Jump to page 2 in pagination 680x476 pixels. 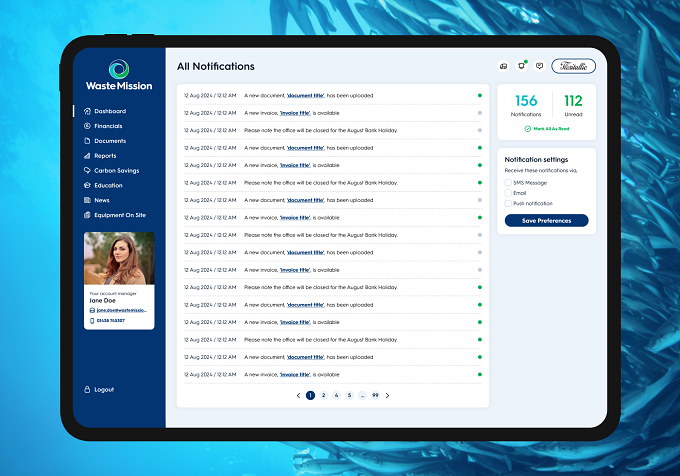tap(324, 395)
